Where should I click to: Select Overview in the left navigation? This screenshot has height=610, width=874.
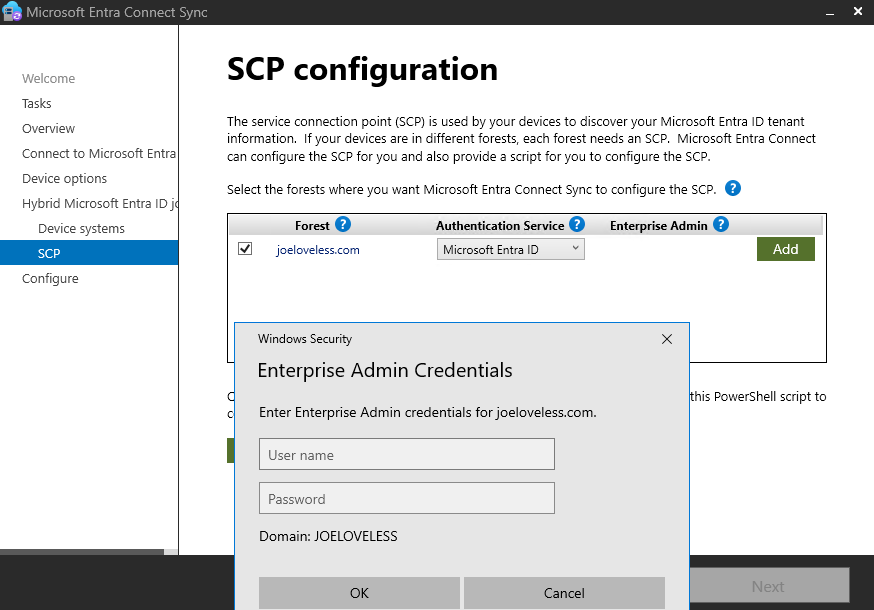coord(49,129)
